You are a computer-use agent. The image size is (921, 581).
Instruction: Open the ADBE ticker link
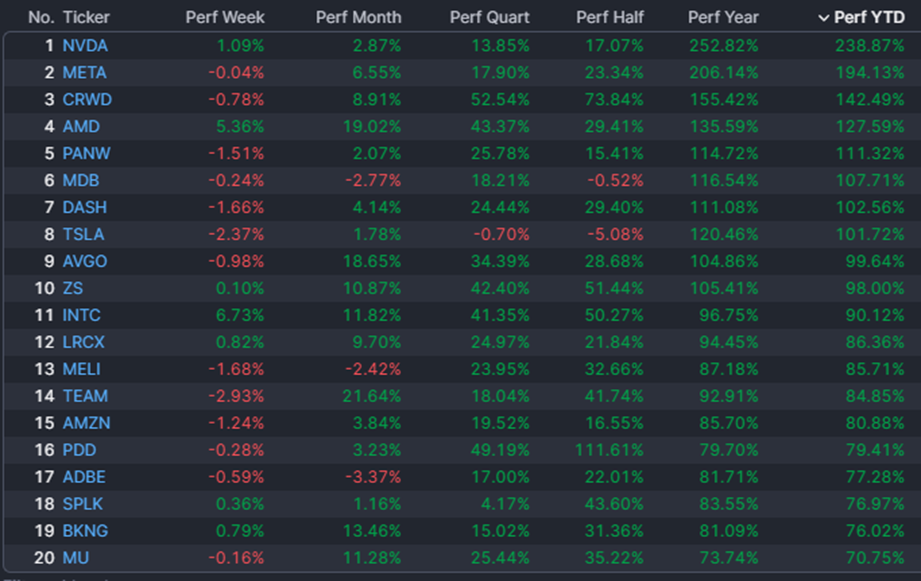click(x=84, y=477)
